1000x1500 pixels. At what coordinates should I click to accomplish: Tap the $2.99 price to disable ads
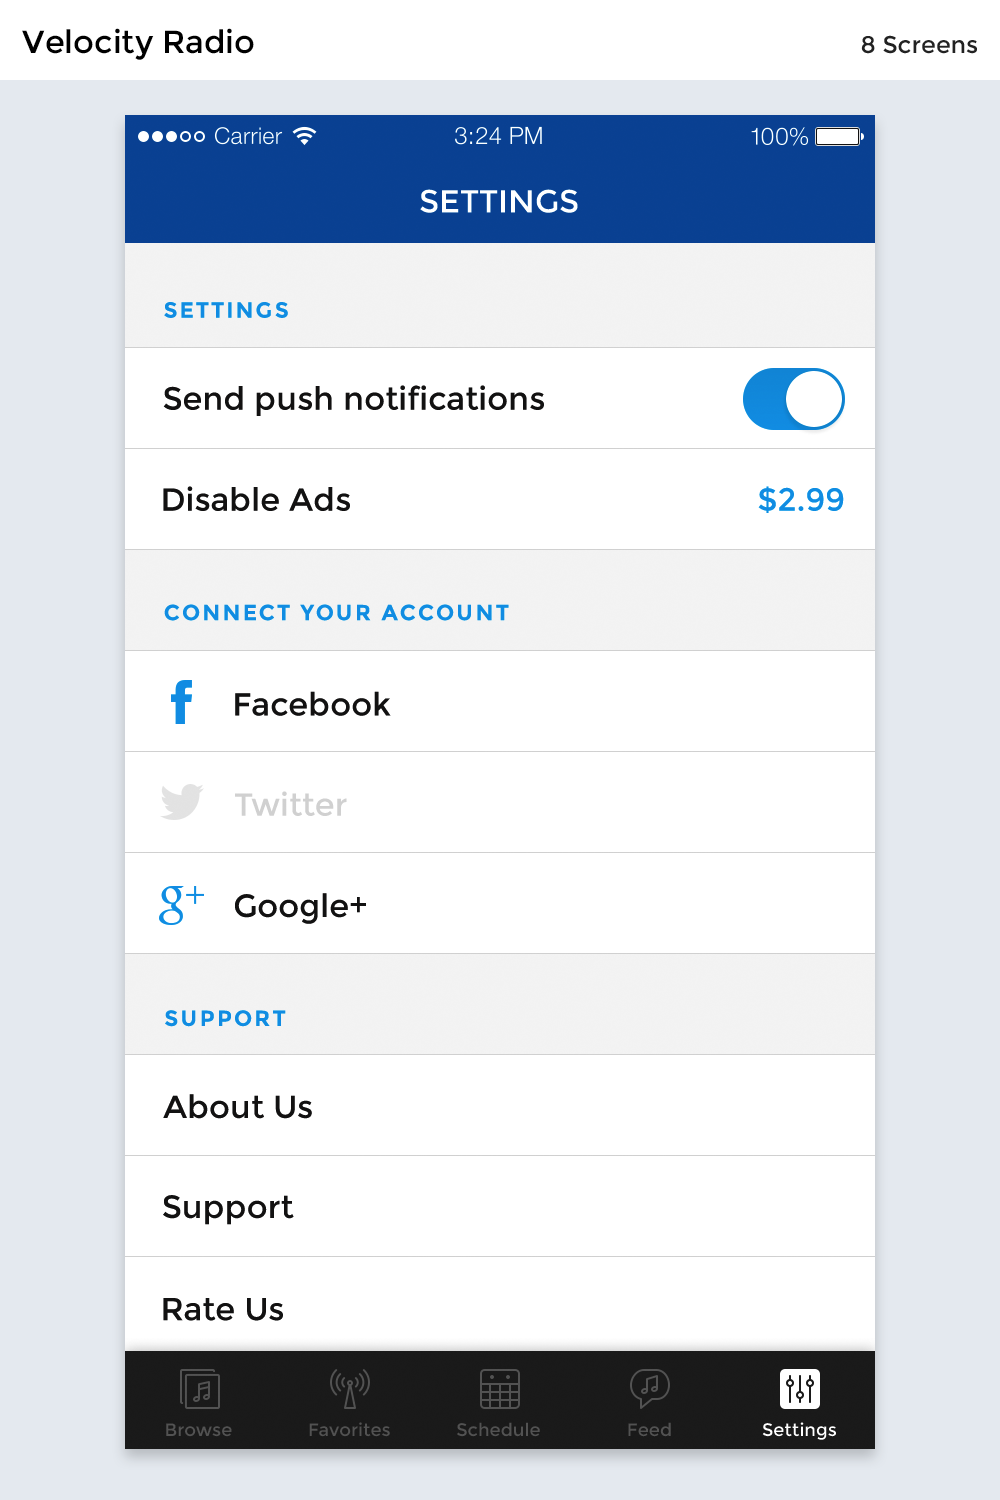click(x=800, y=499)
